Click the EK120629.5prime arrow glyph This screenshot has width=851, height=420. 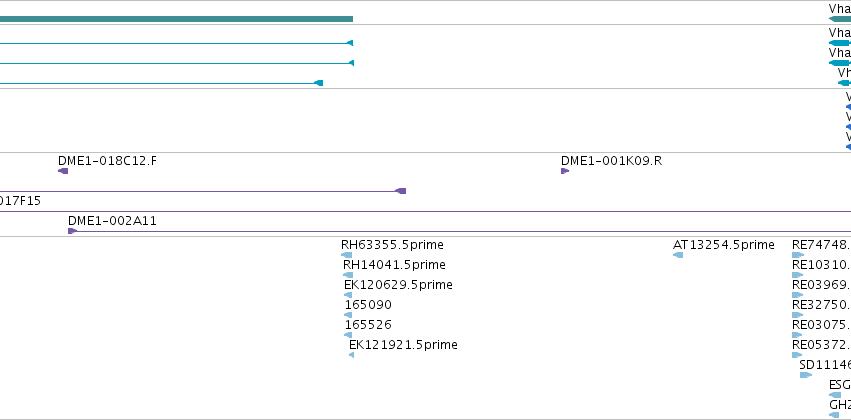[348, 295]
